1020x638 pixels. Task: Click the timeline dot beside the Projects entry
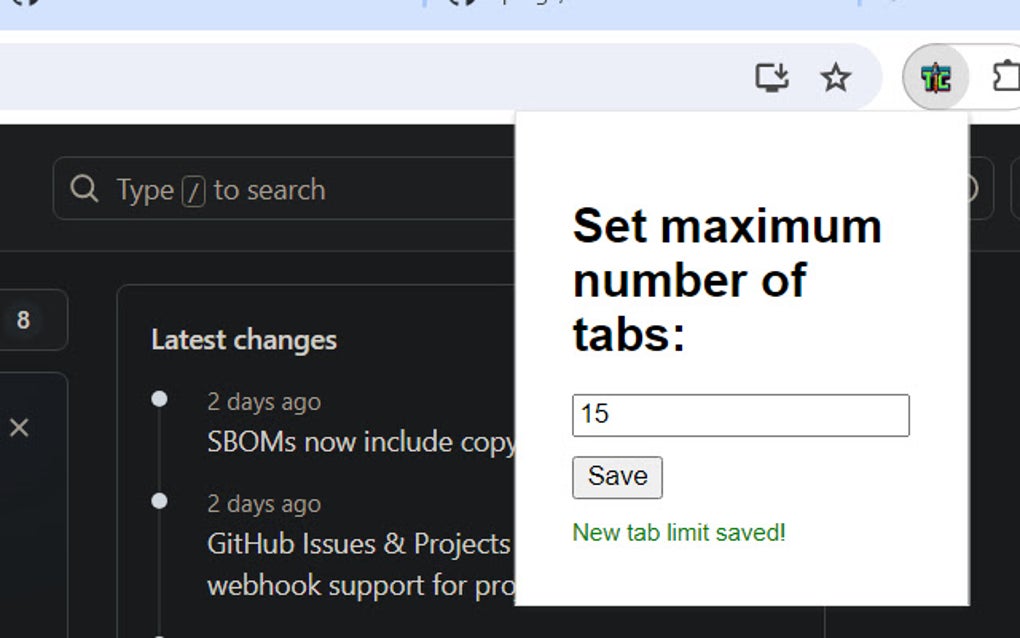pyautogui.click(x=160, y=501)
